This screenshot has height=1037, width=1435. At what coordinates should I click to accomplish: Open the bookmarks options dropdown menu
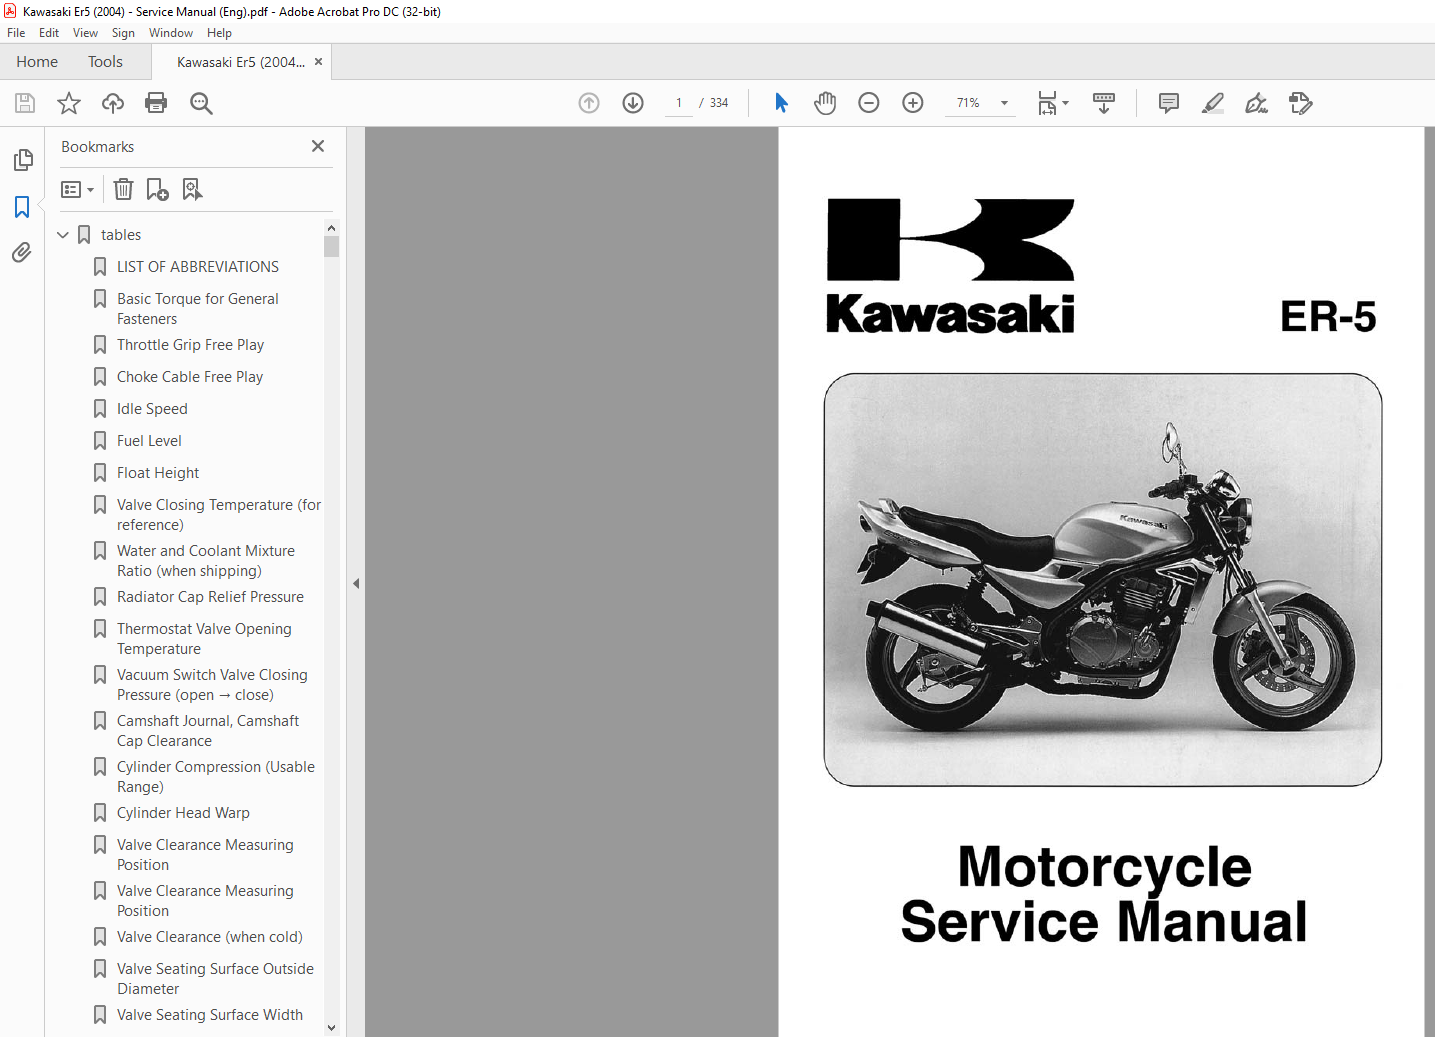[77, 189]
